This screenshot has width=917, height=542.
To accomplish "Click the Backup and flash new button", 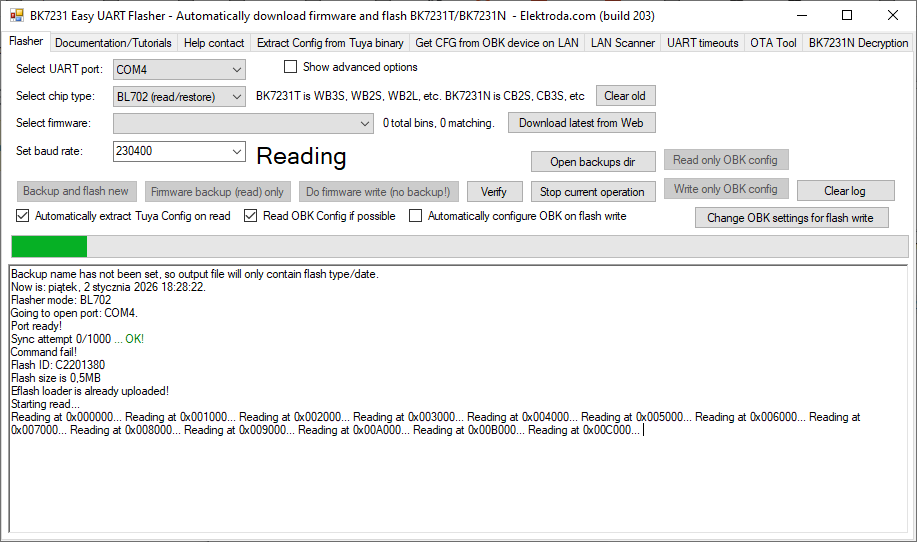I will pos(76,191).
